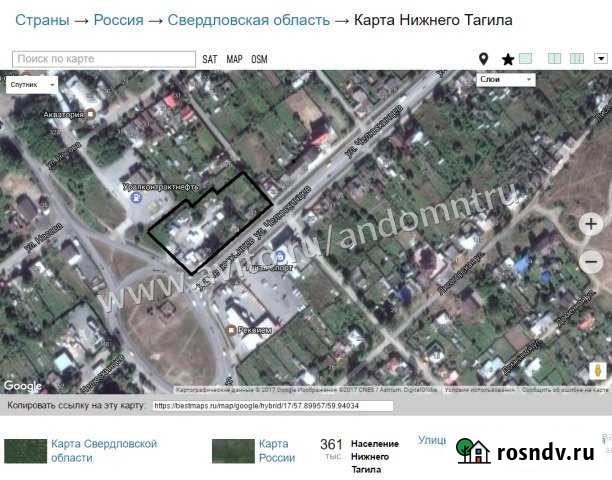Click the Google logo on map

(22, 386)
